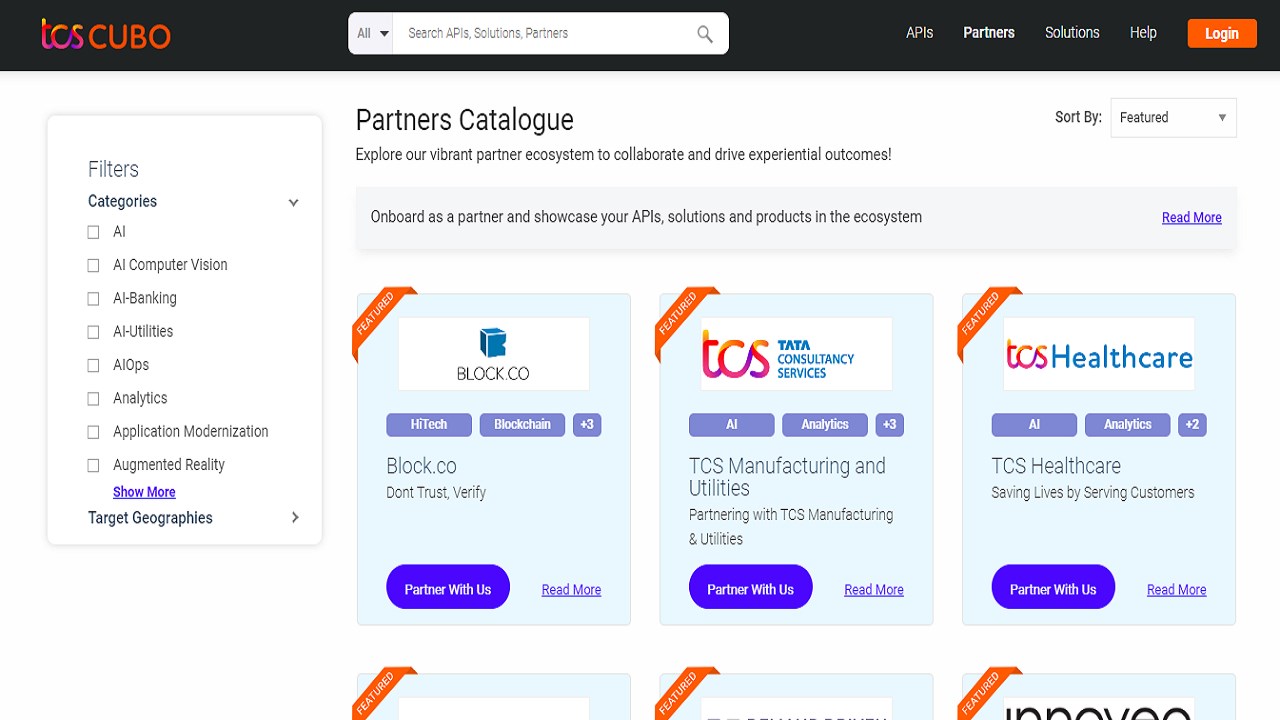Open Read More for TCS Healthcare
The image size is (1280, 720).
(1176, 590)
